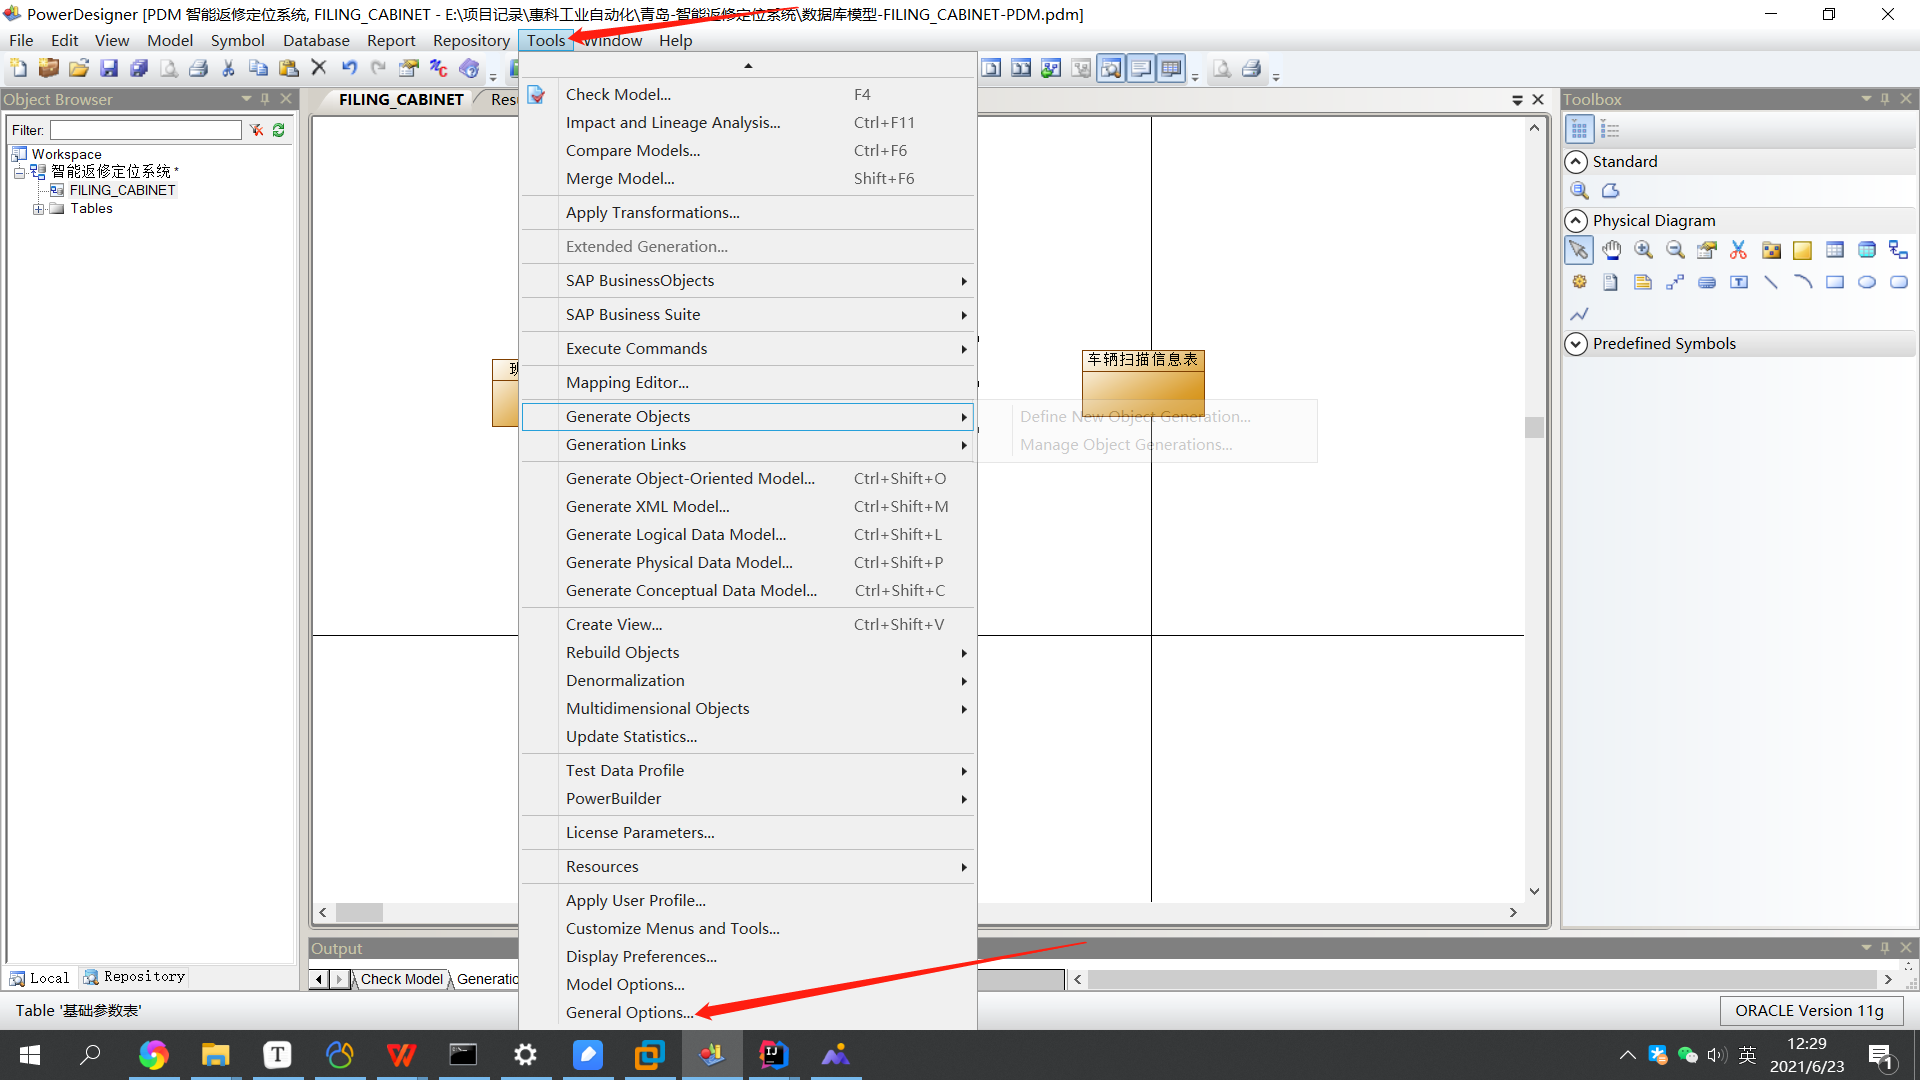The image size is (1920, 1080).
Task: Select the Package tool in the toolbox
Action: pos(1771,250)
